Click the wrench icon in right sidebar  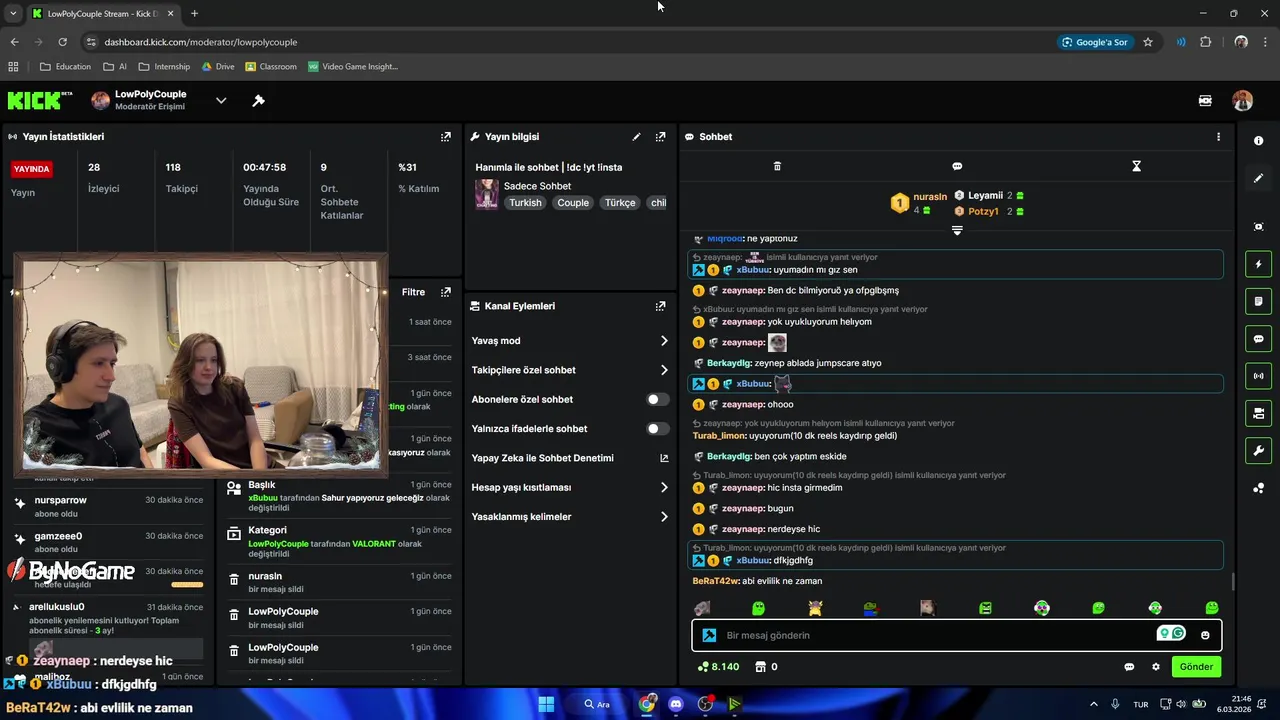point(1258,450)
